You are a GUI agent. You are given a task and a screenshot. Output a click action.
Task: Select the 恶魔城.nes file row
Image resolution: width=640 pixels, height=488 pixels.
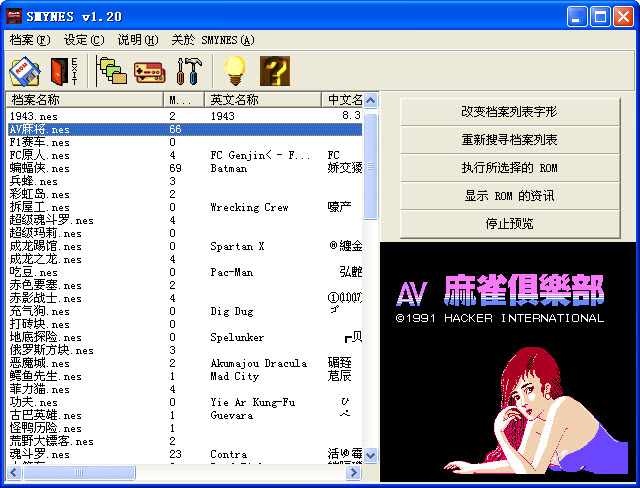click(x=184, y=363)
